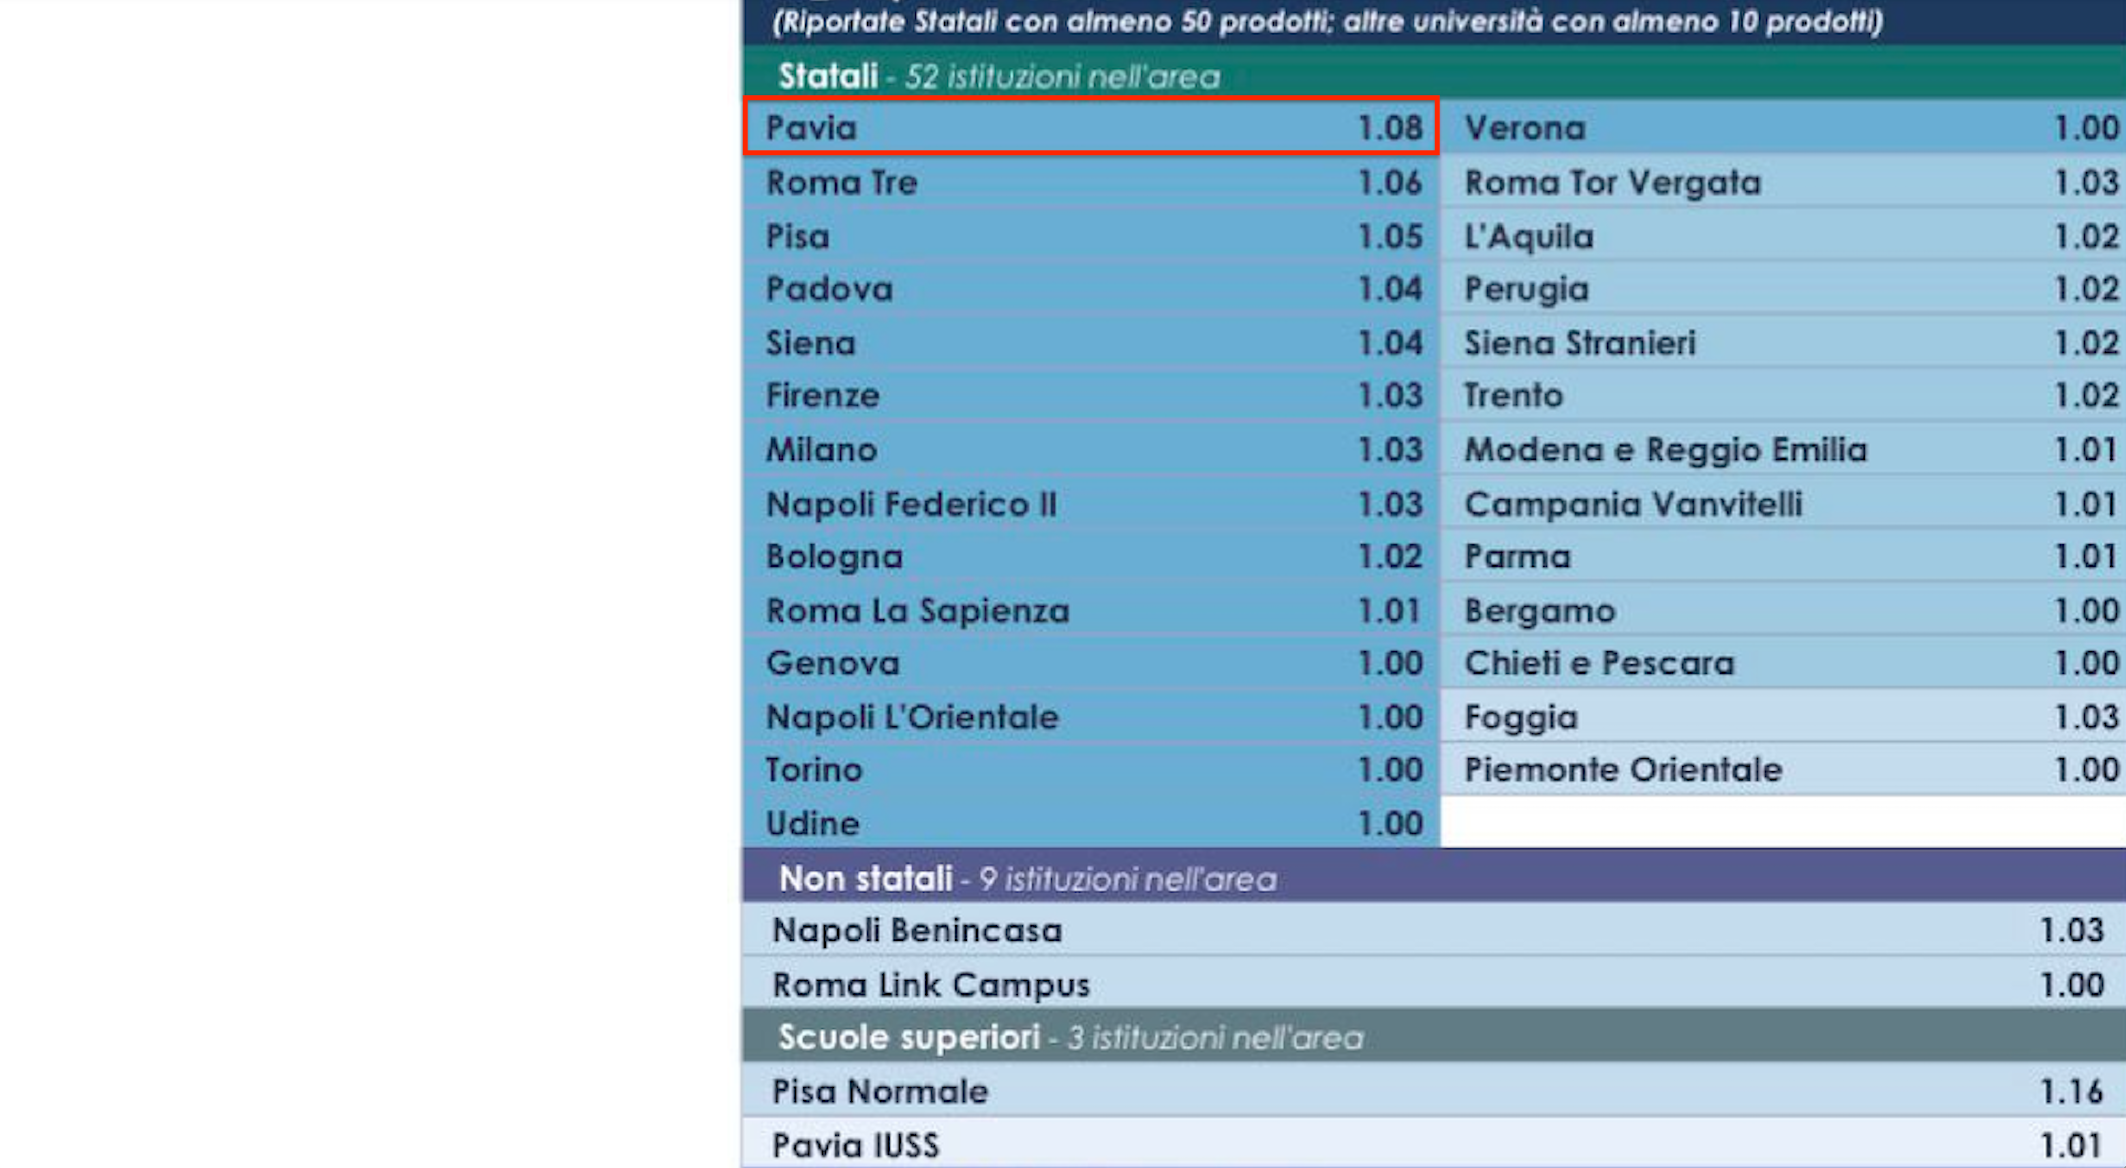
Task: Click the Pisa Normale entry
Action: pyautogui.click(x=1434, y=1090)
